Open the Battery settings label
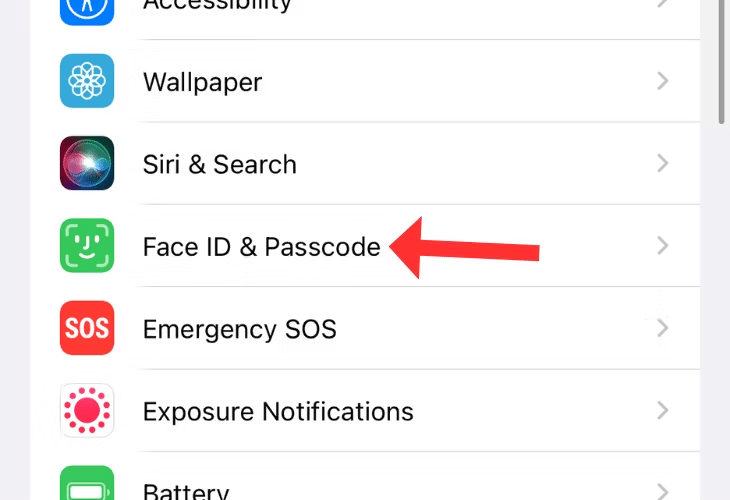 (186, 491)
